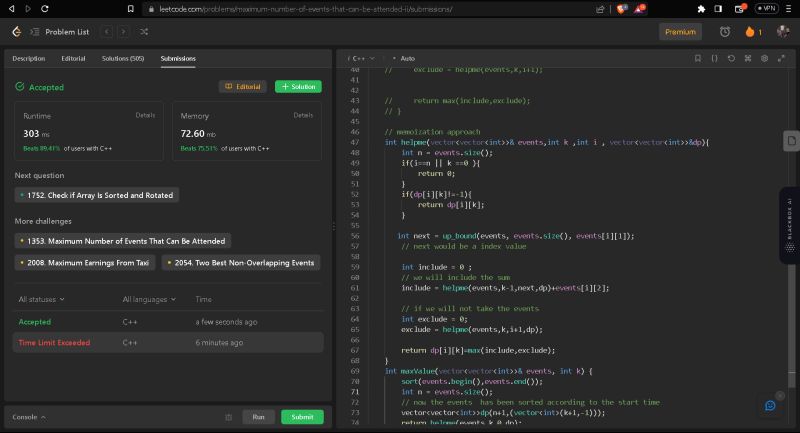
Task: Click the editor bookmark icon
Action: pyautogui.click(x=698, y=59)
